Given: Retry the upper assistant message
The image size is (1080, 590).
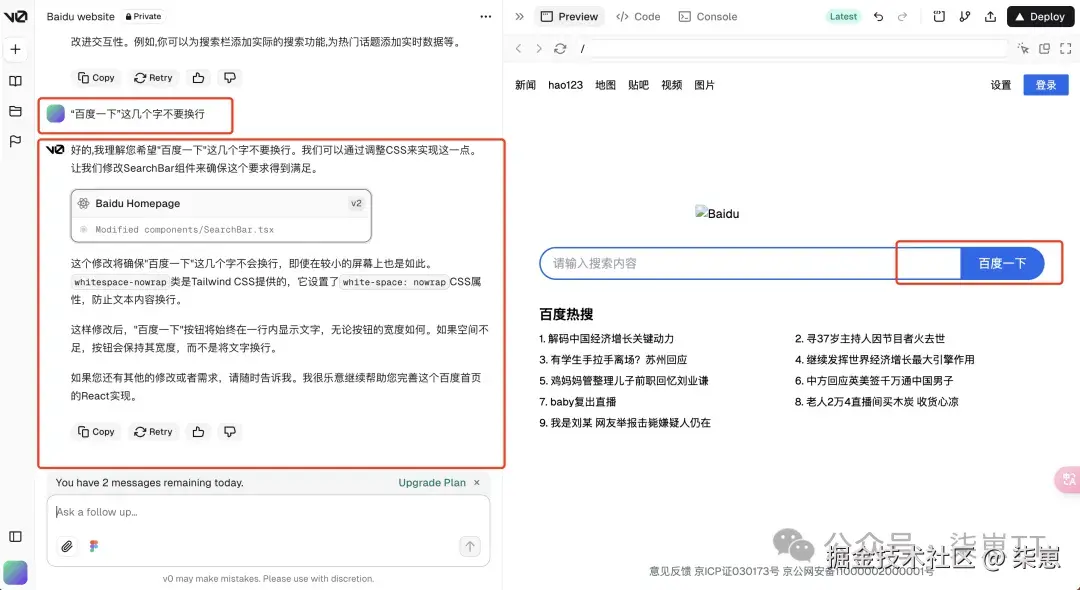Looking at the screenshot, I should point(153,78).
